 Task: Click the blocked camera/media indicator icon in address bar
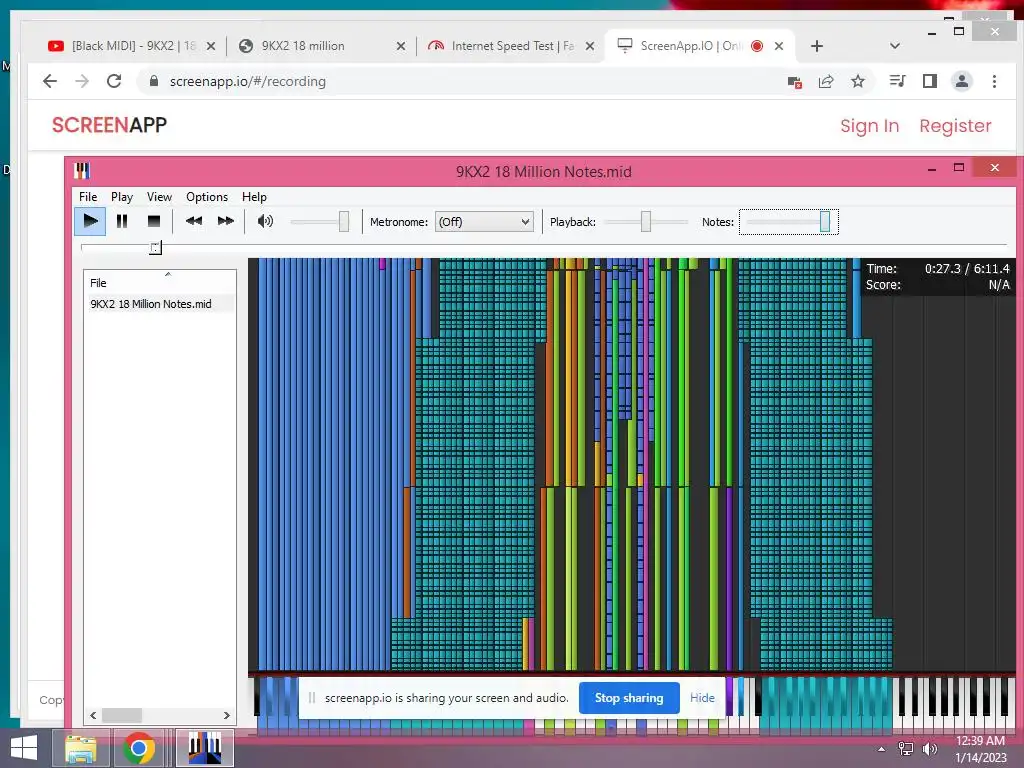(794, 82)
